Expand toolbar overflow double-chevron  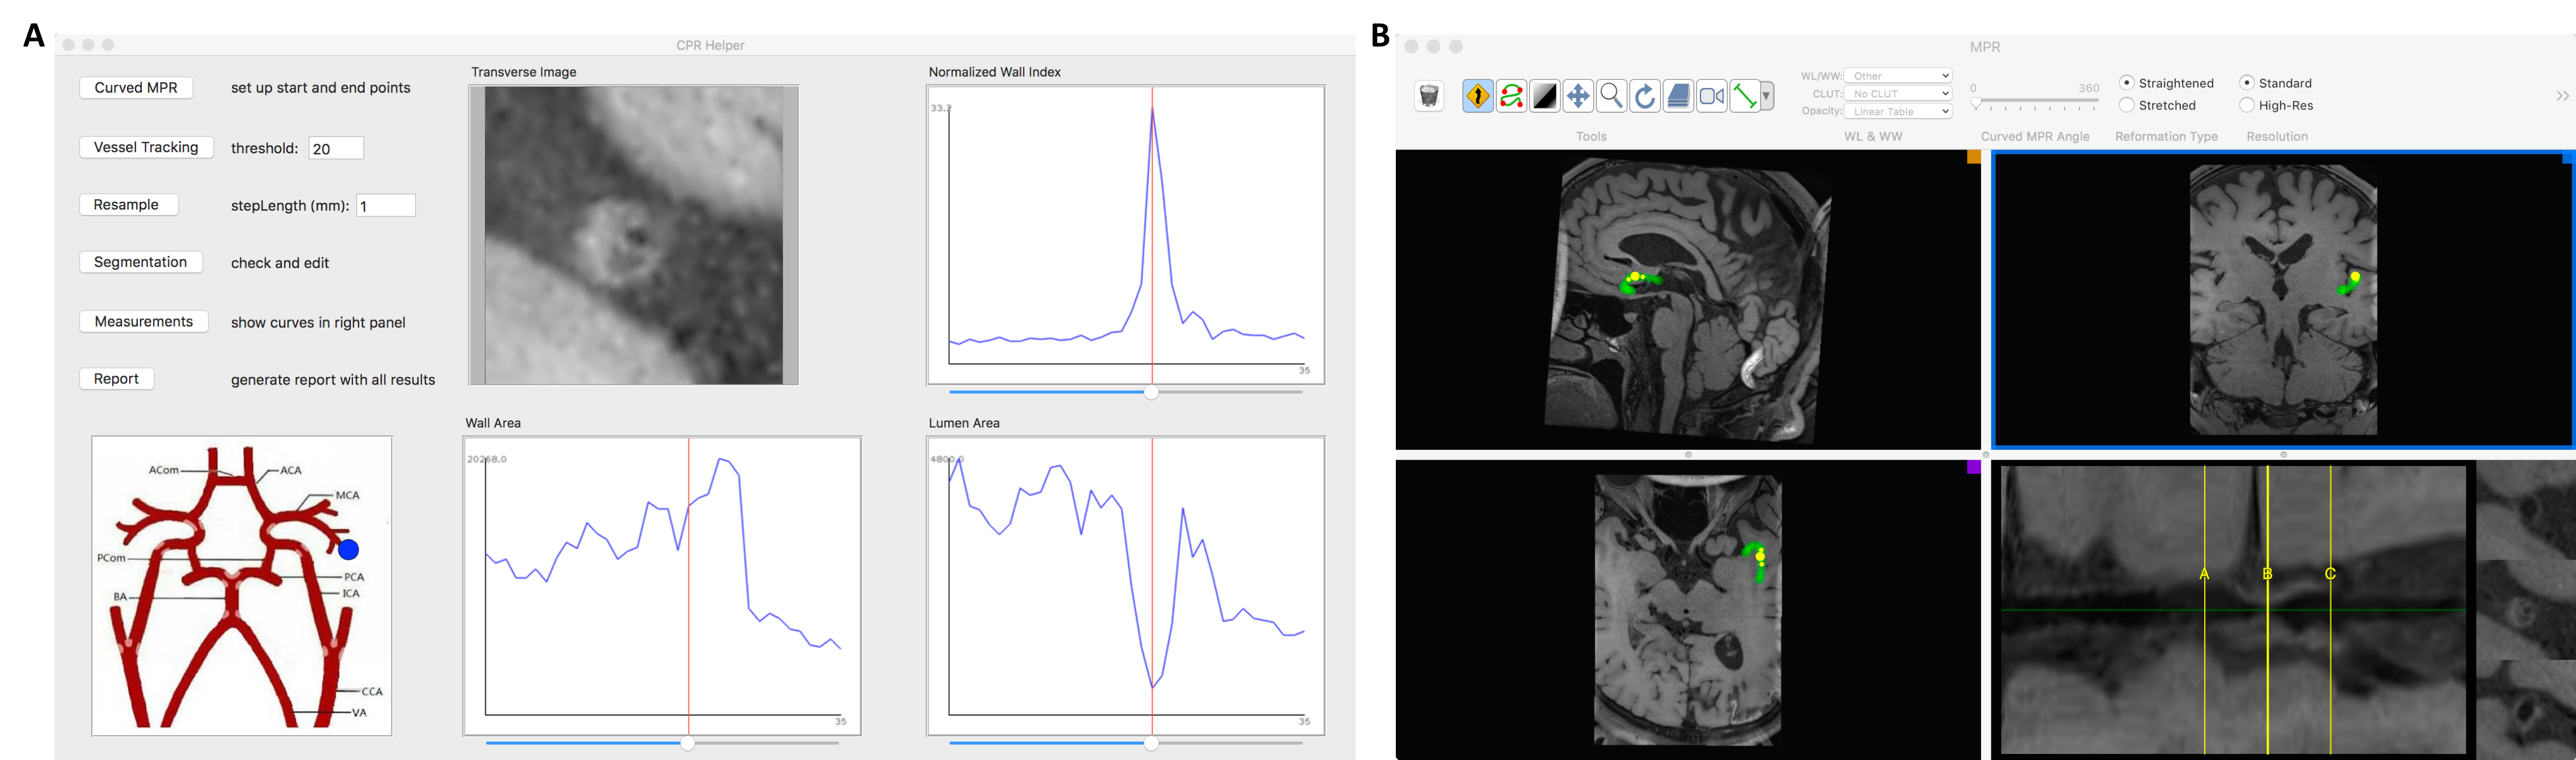click(2562, 96)
